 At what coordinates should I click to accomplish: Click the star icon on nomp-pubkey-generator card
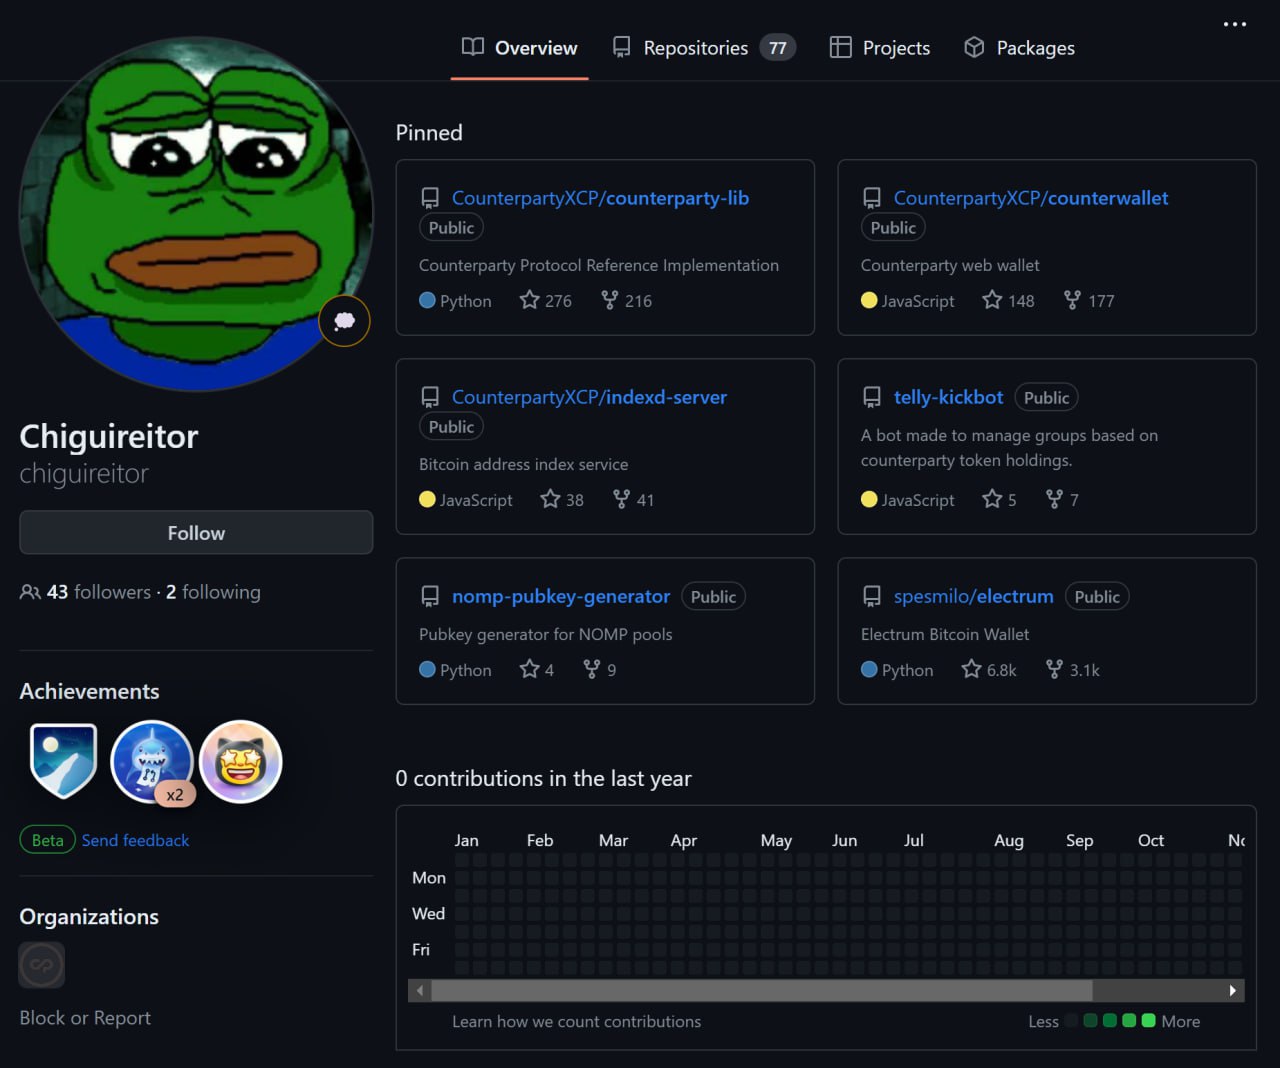point(529,668)
